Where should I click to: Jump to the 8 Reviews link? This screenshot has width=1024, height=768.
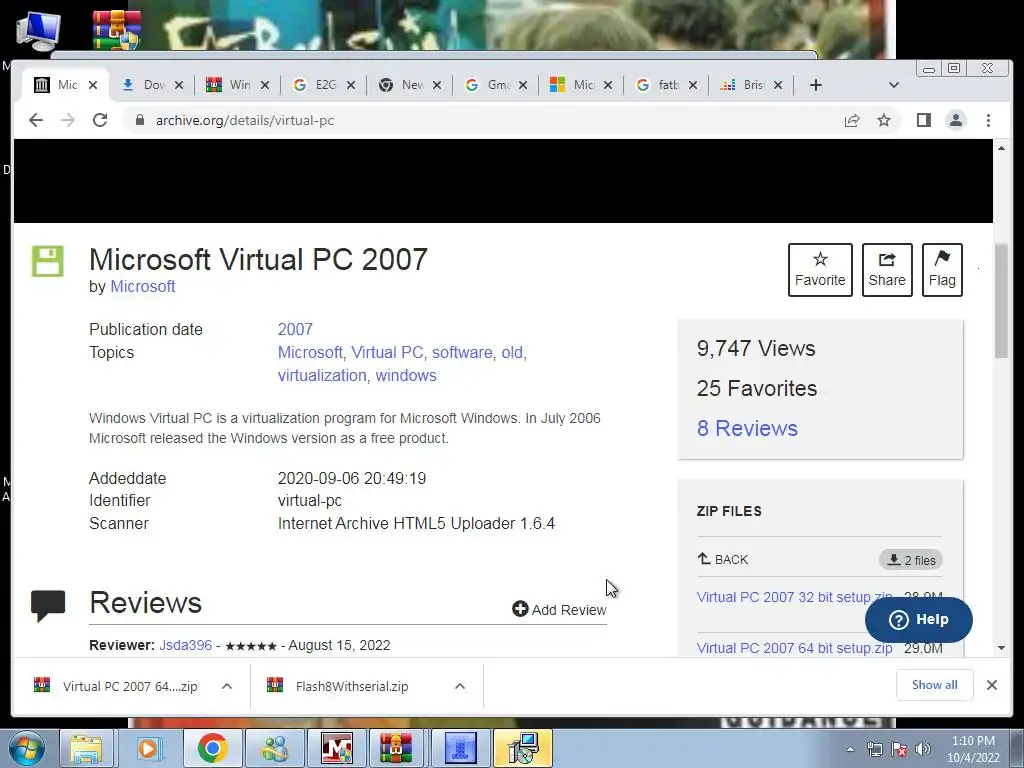(x=747, y=428)
